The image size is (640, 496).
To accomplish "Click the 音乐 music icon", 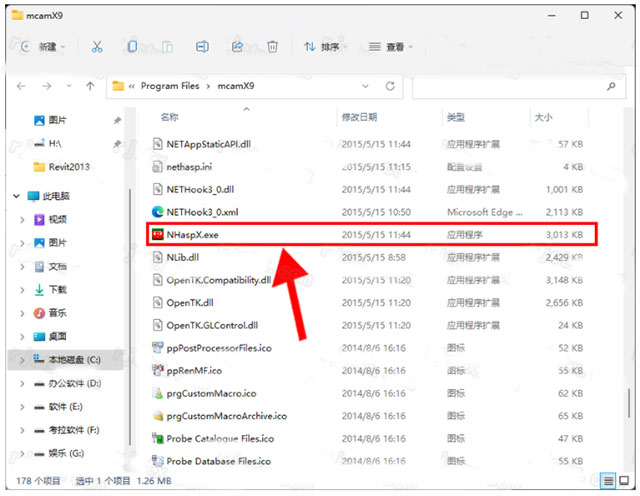I will point(39,313).
